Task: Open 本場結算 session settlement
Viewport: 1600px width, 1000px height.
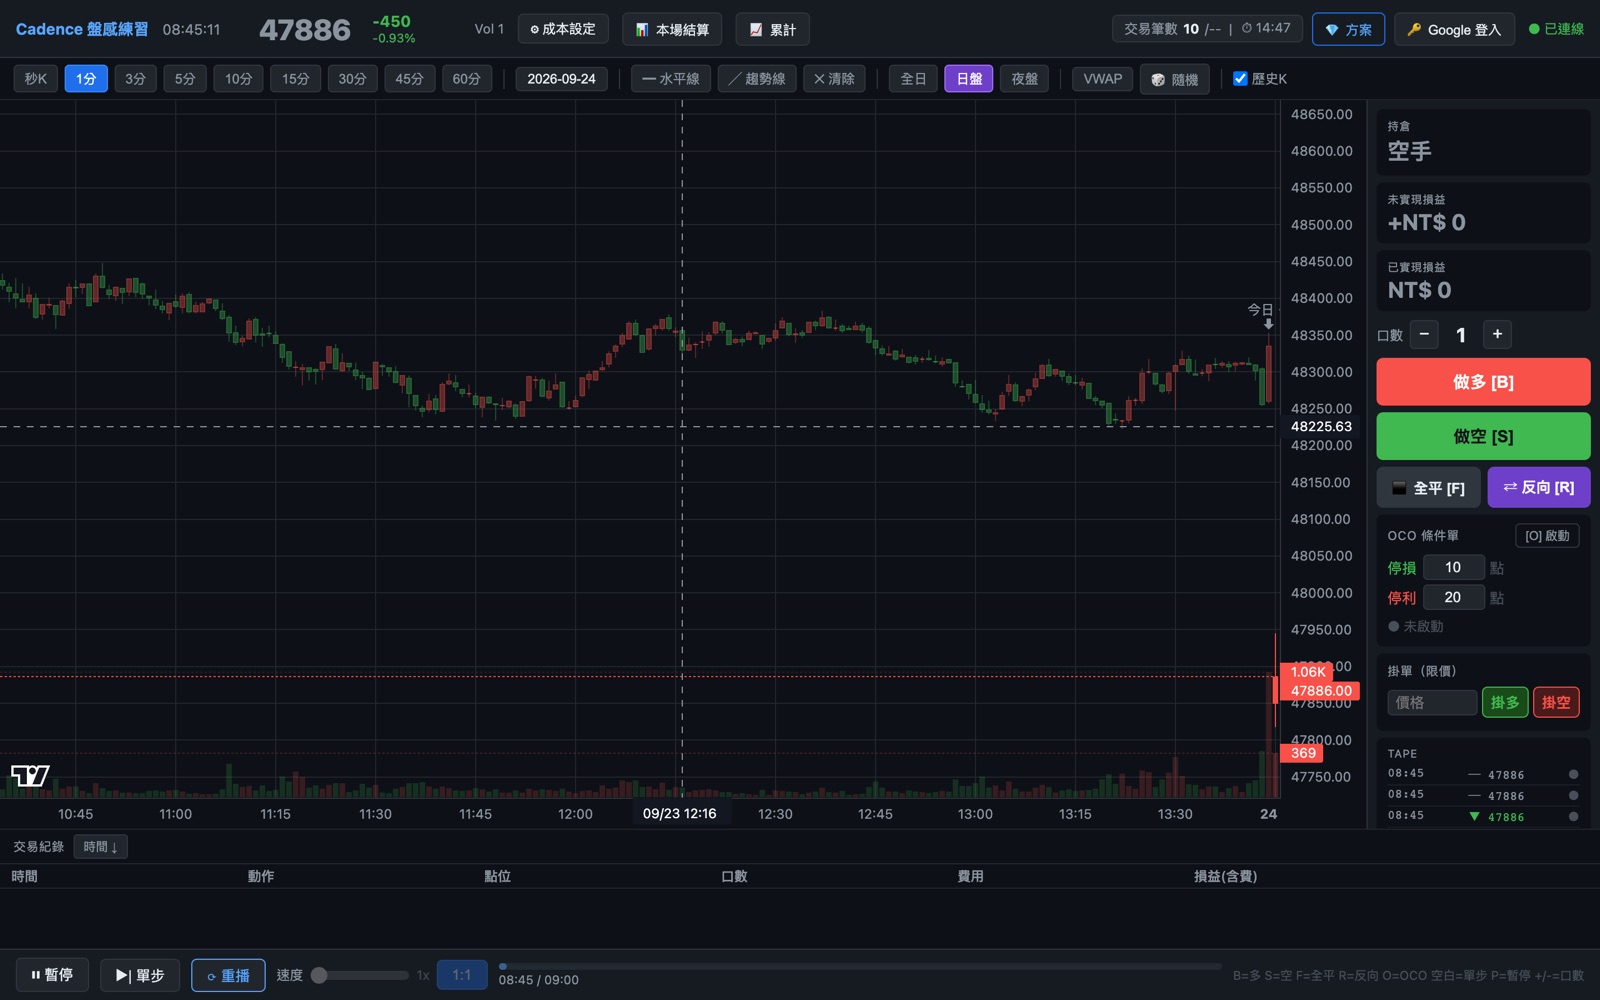Action: pos(672,29)
